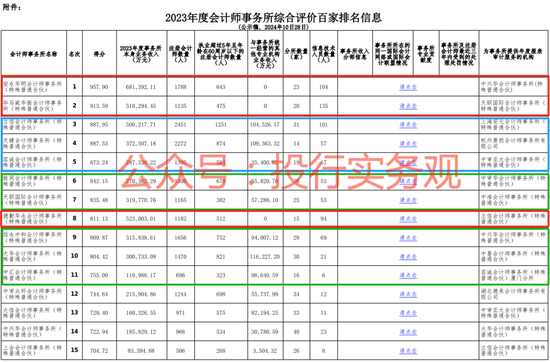
Task: Select revenue value 500,217.71
Action: (x=141, y=125)
